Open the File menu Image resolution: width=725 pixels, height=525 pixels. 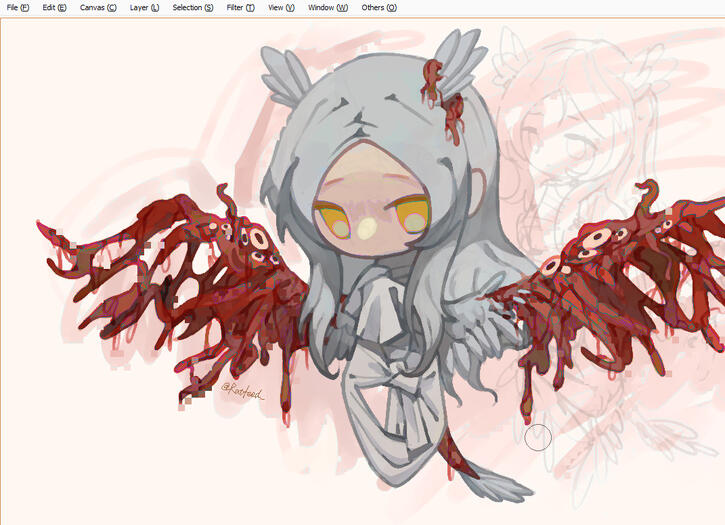click(x=17, y=7)
